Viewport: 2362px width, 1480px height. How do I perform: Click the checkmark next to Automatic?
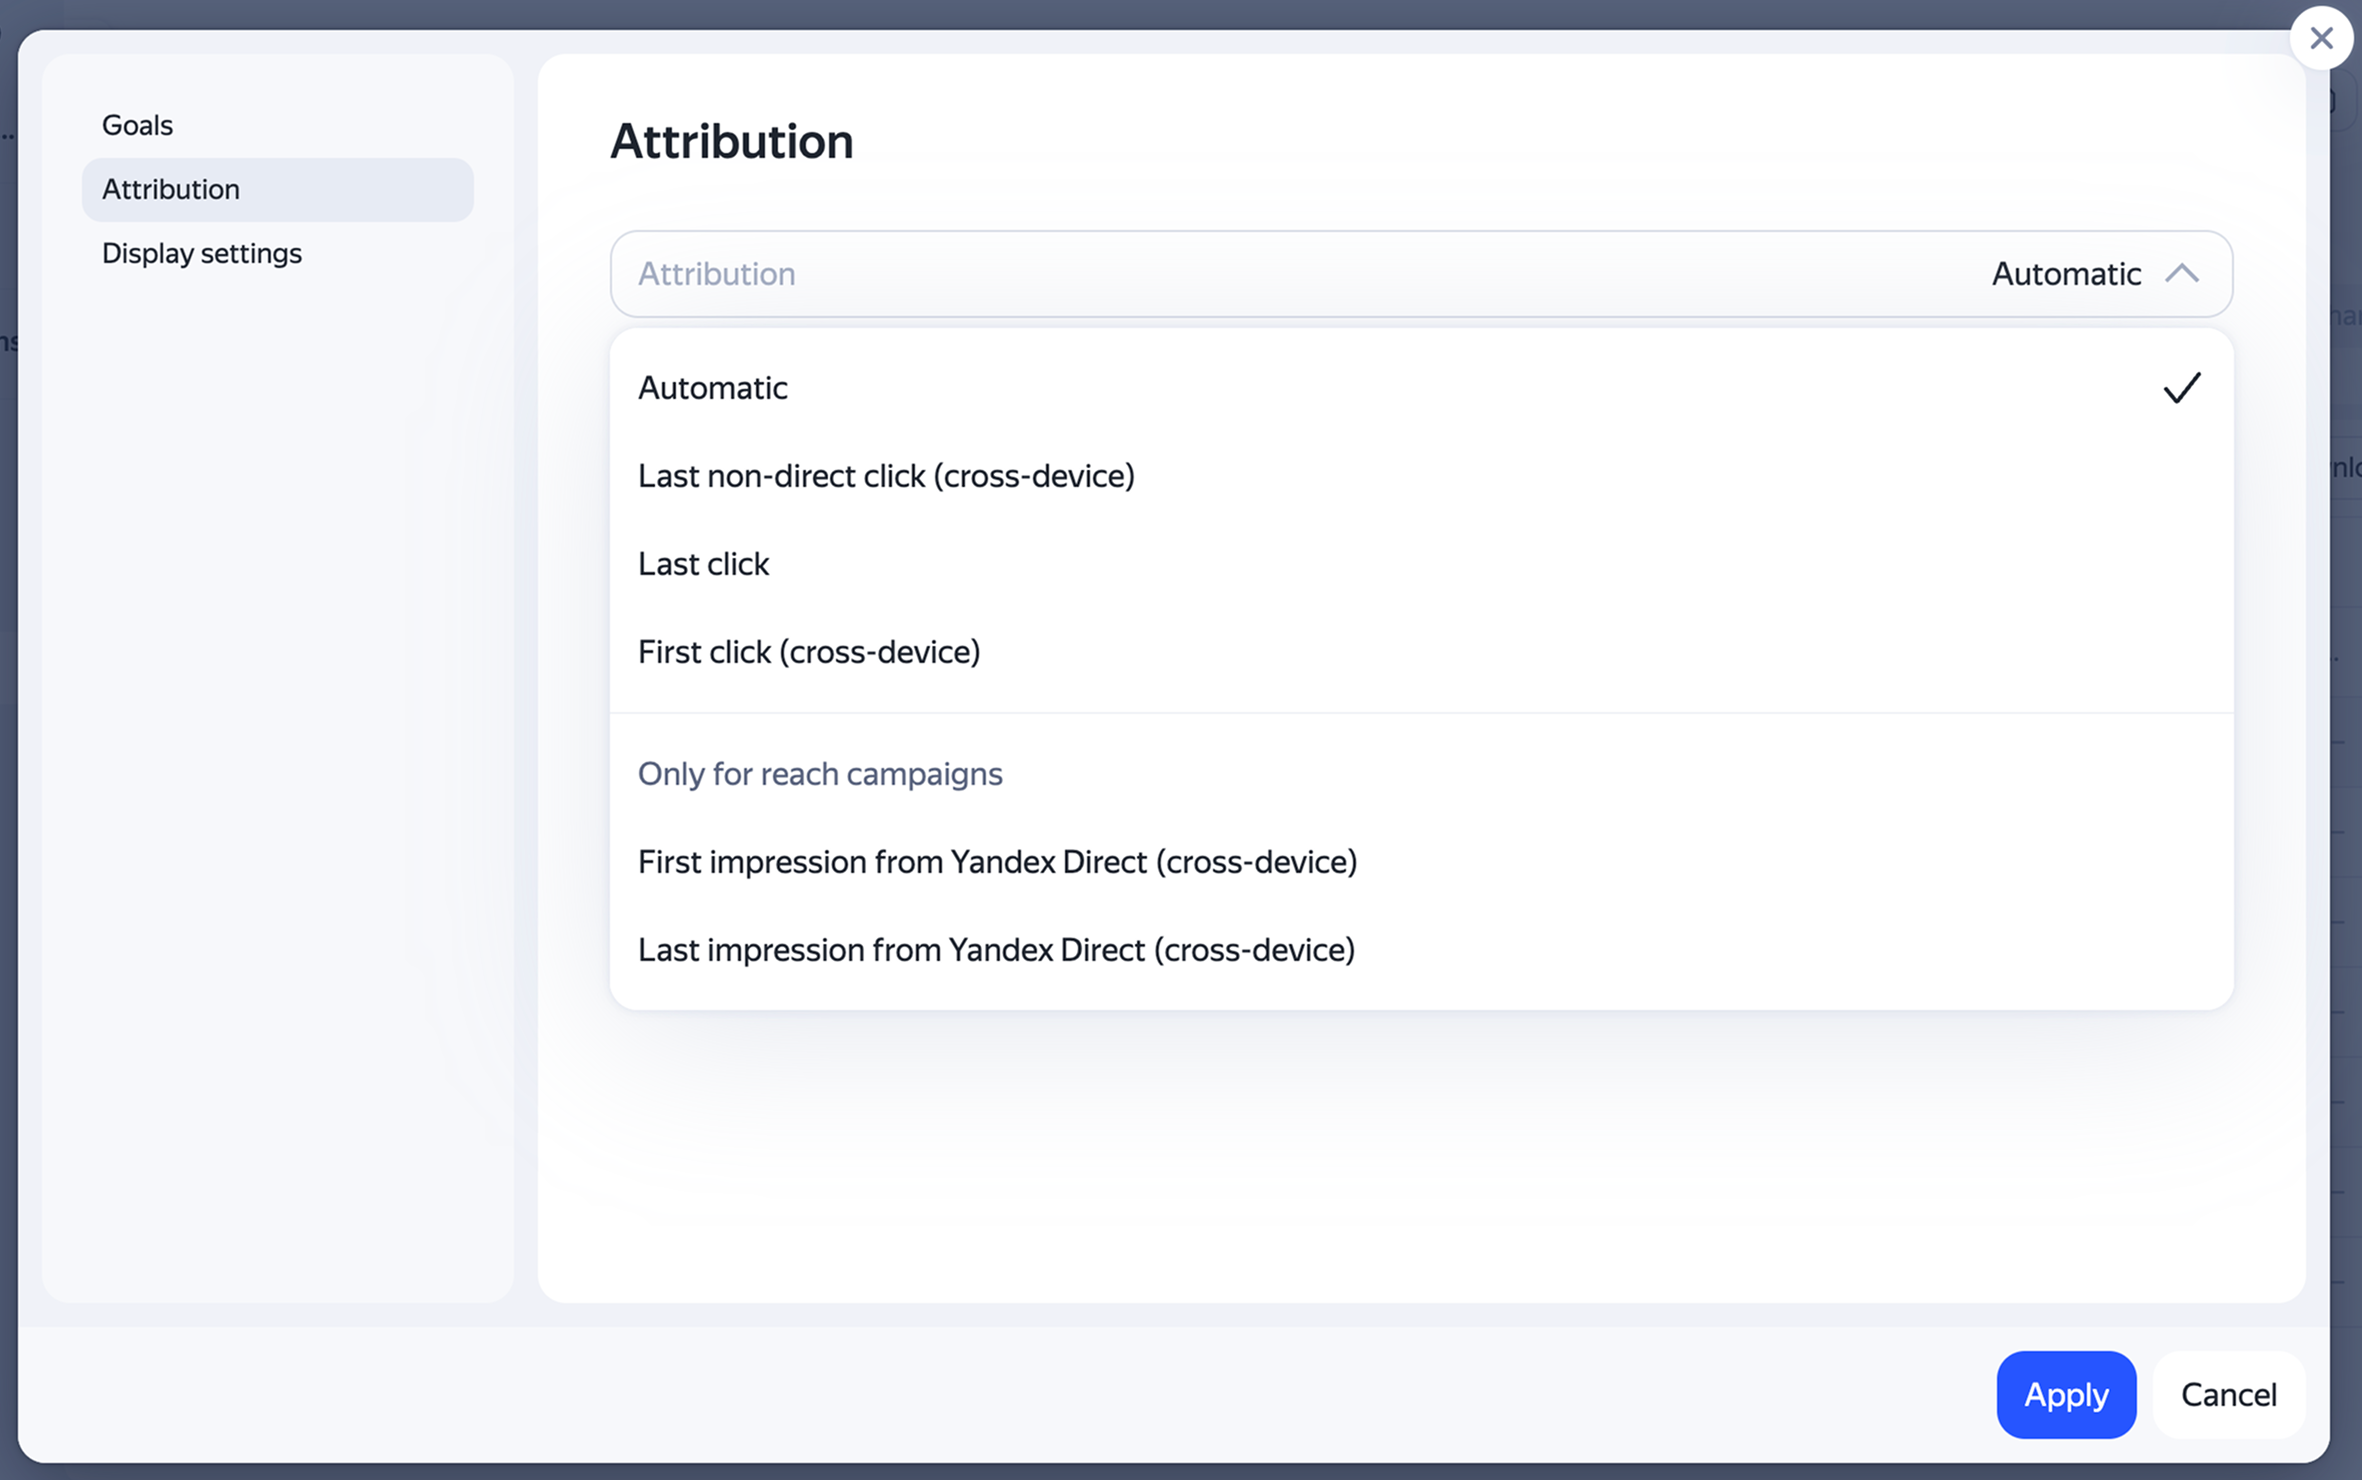tap(2181, 388)
